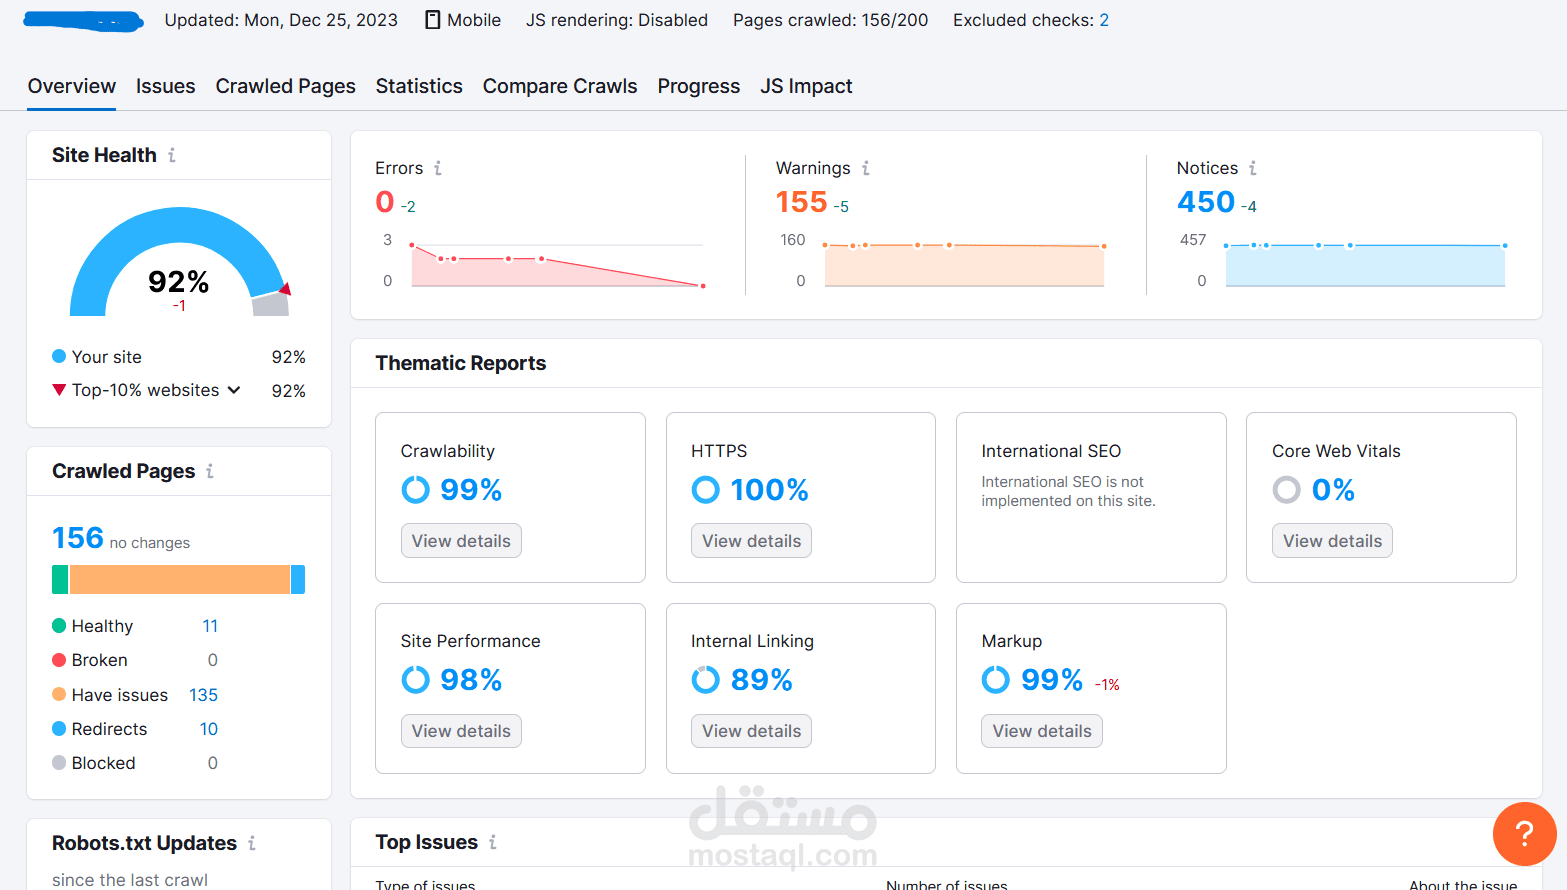Open the orange help question-mark button
Screen dimensions: 1567x890
(x=1524, y=833)
